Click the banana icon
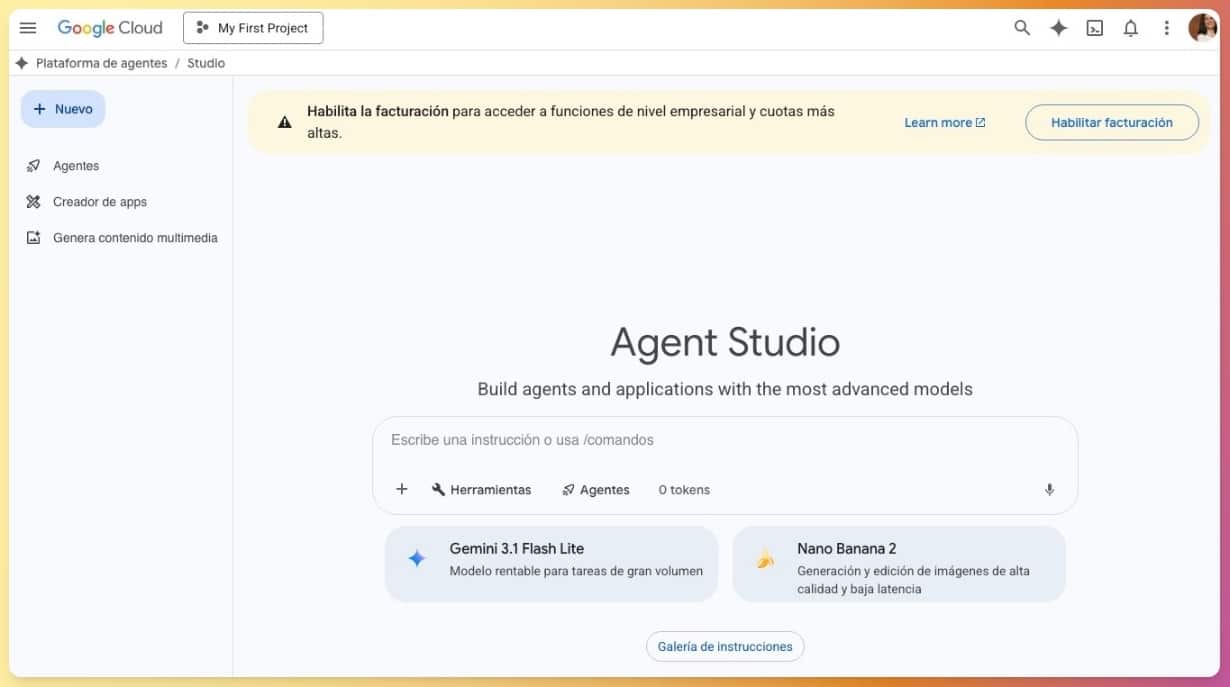The height and width of the screenshot is (687, 1230). point(765,559)
